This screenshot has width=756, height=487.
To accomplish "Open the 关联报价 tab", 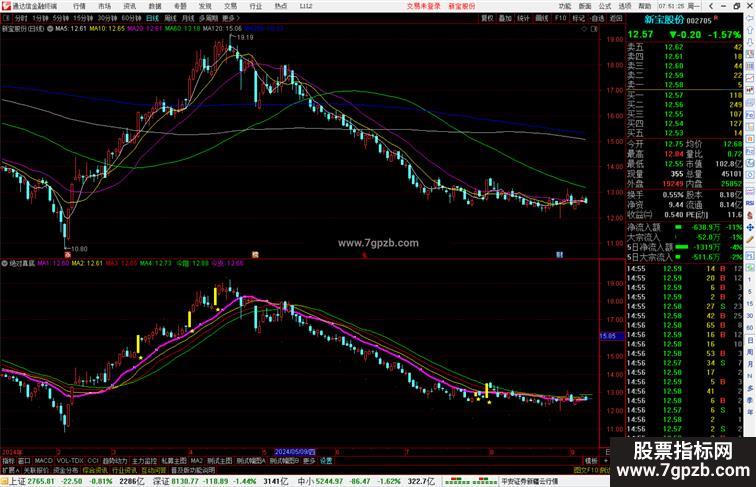I will coord(36,470).
